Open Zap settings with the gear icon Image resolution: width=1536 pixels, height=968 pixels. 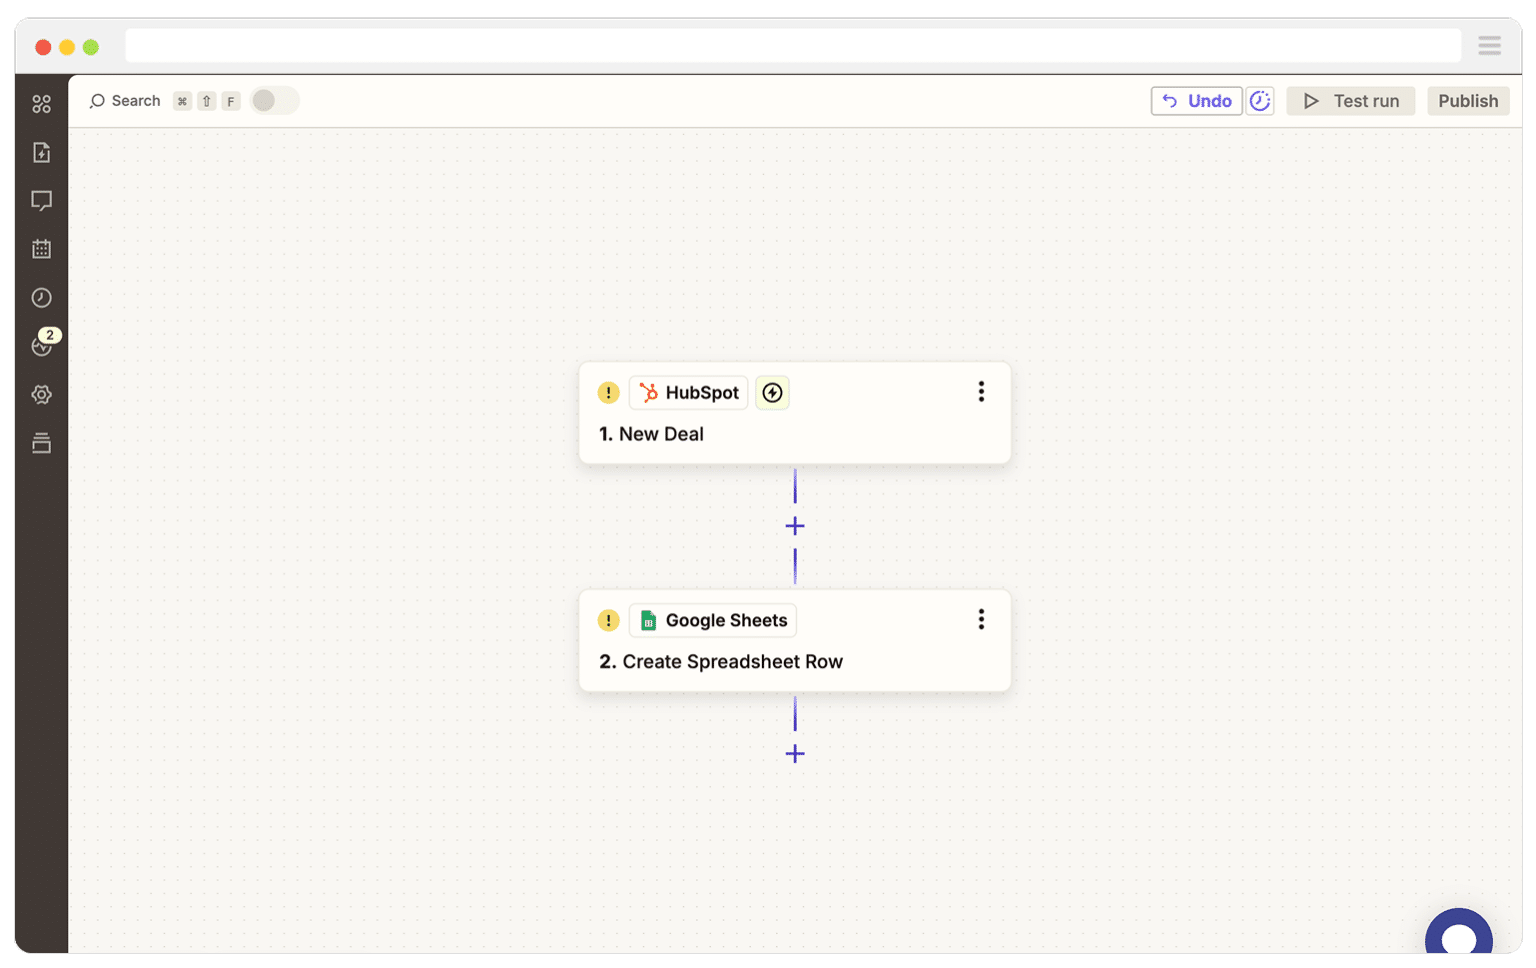click(x=41, y=394)
